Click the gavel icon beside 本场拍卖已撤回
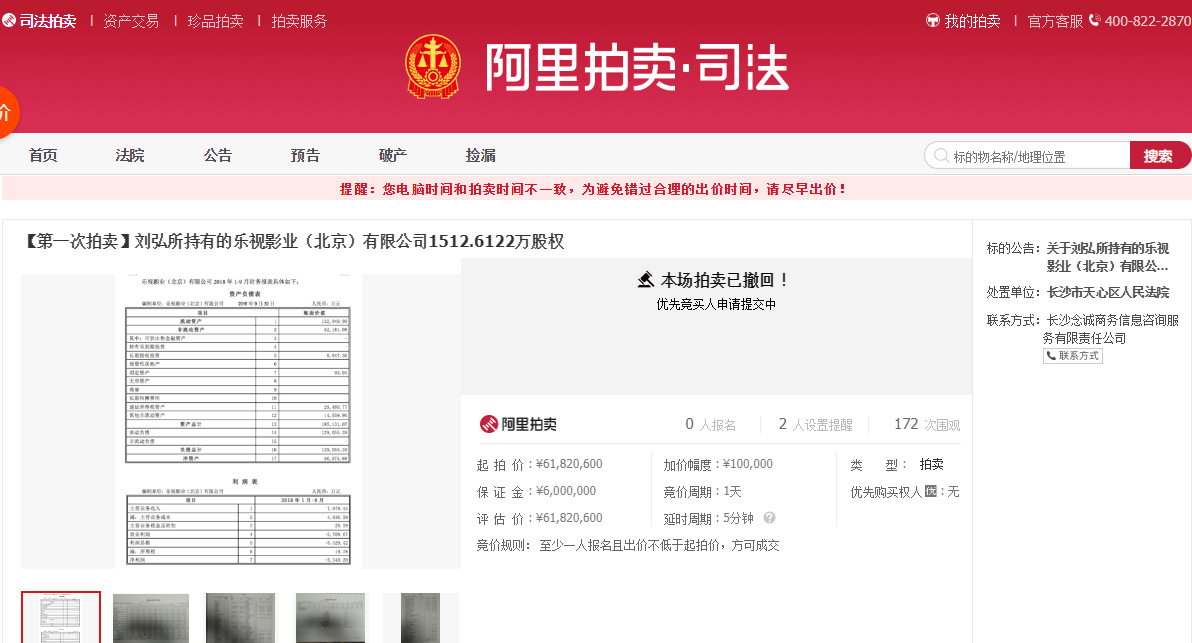The height and width of the screenshot is (643, 1192). [645, 280]
